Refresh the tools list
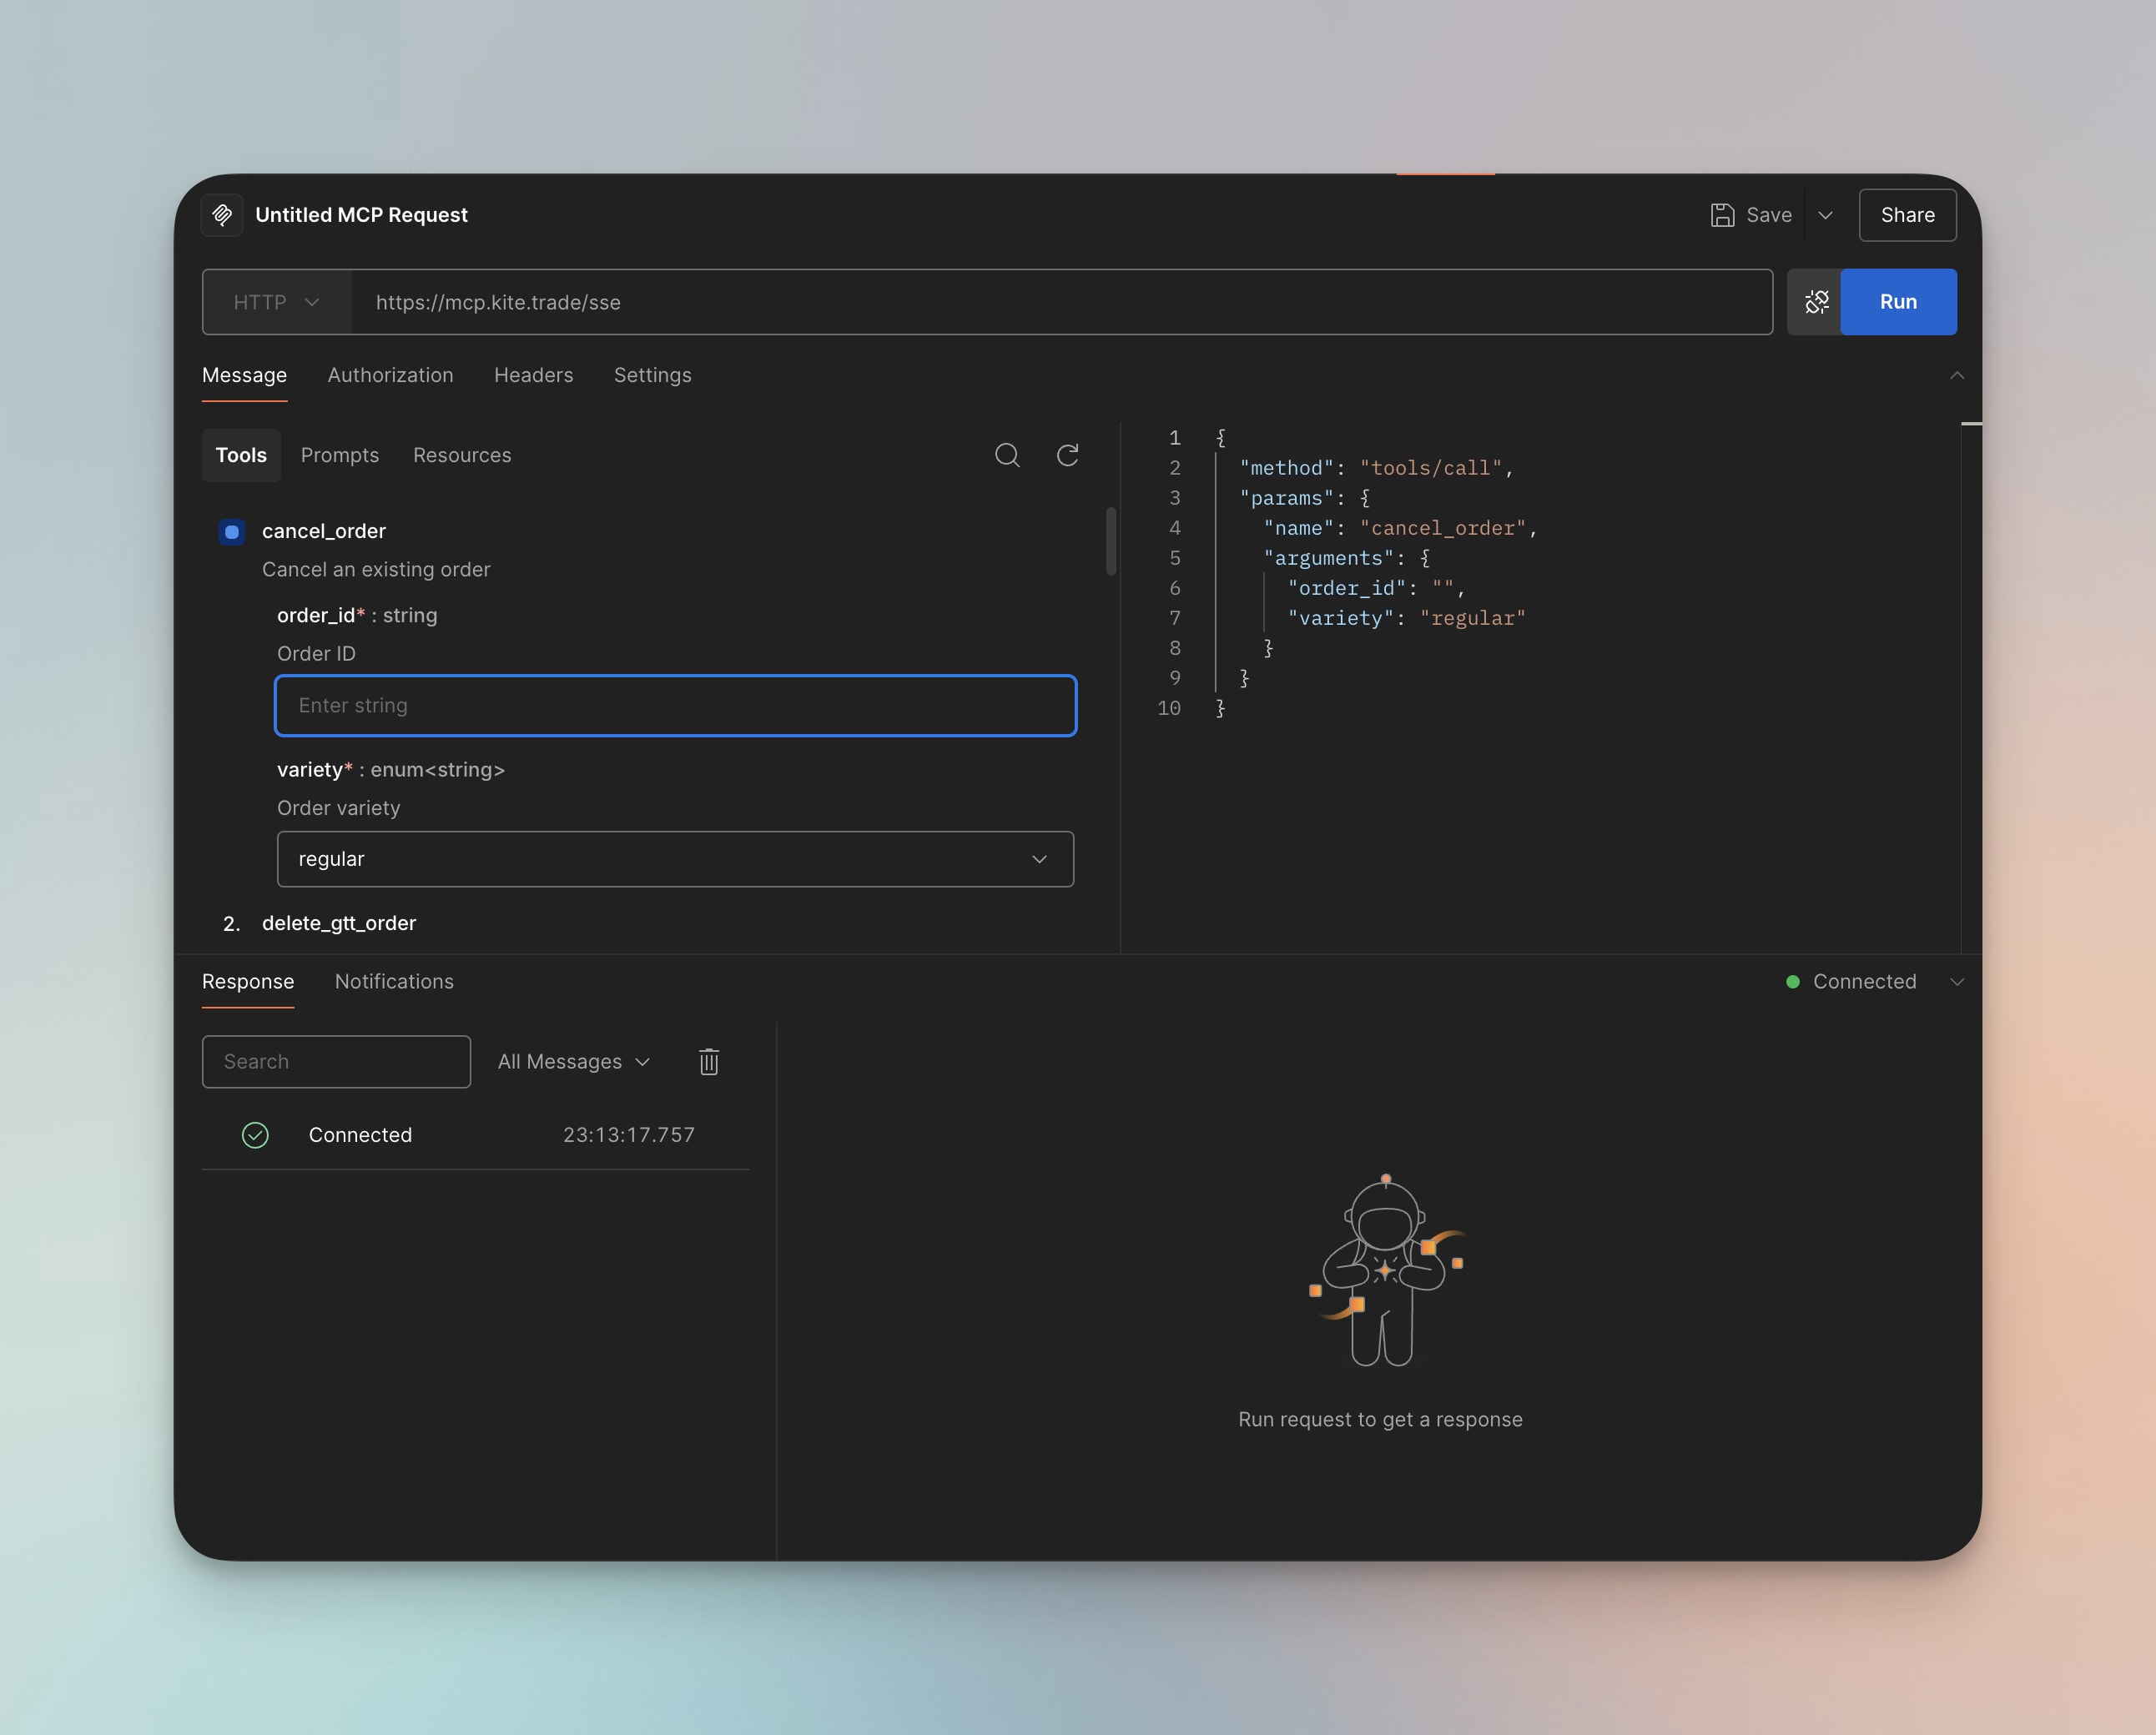Image resolution: width=2156 pixels, height=1735 pixels. click(1068, 456)
